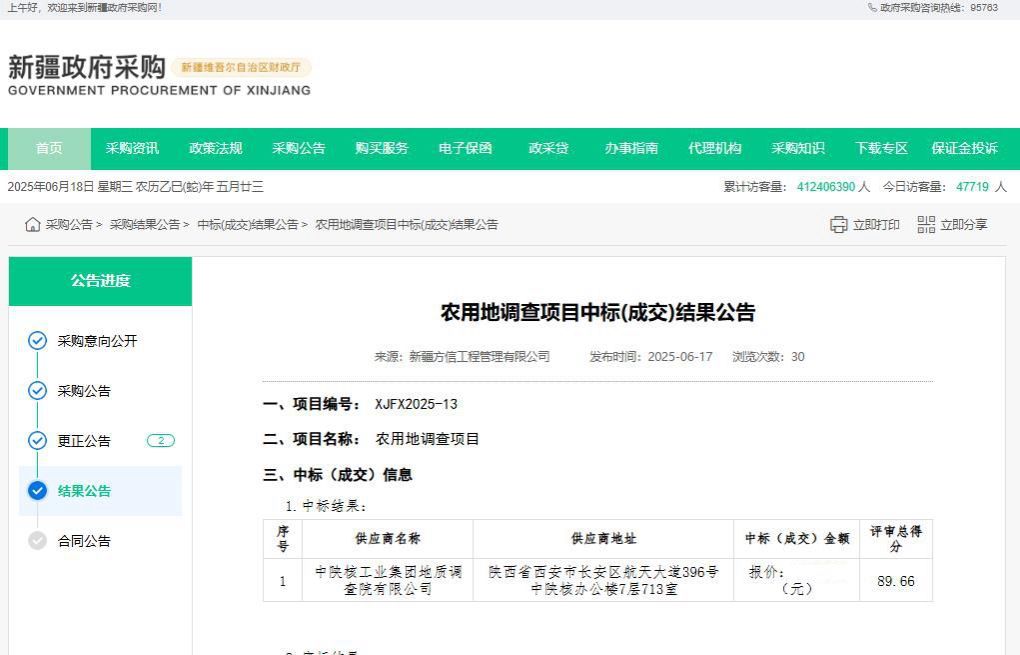Click the QR code share icon
Screen dimensions: 1020x655
coord(926,225)
